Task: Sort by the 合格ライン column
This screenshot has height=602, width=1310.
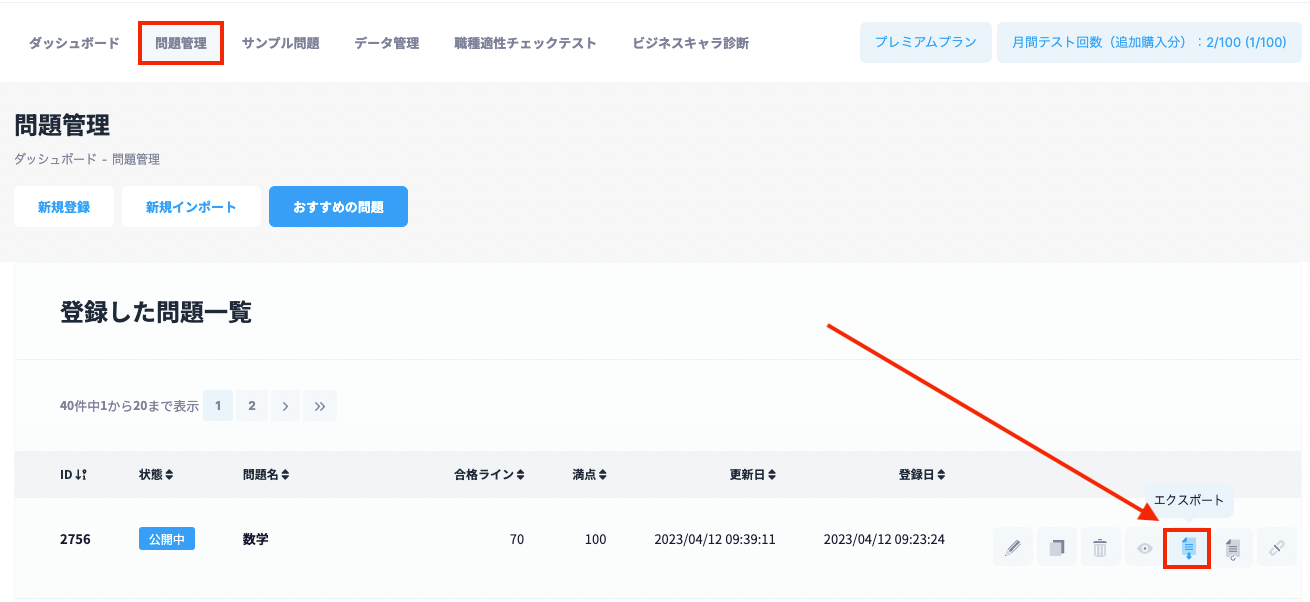Action: point(489,474)
